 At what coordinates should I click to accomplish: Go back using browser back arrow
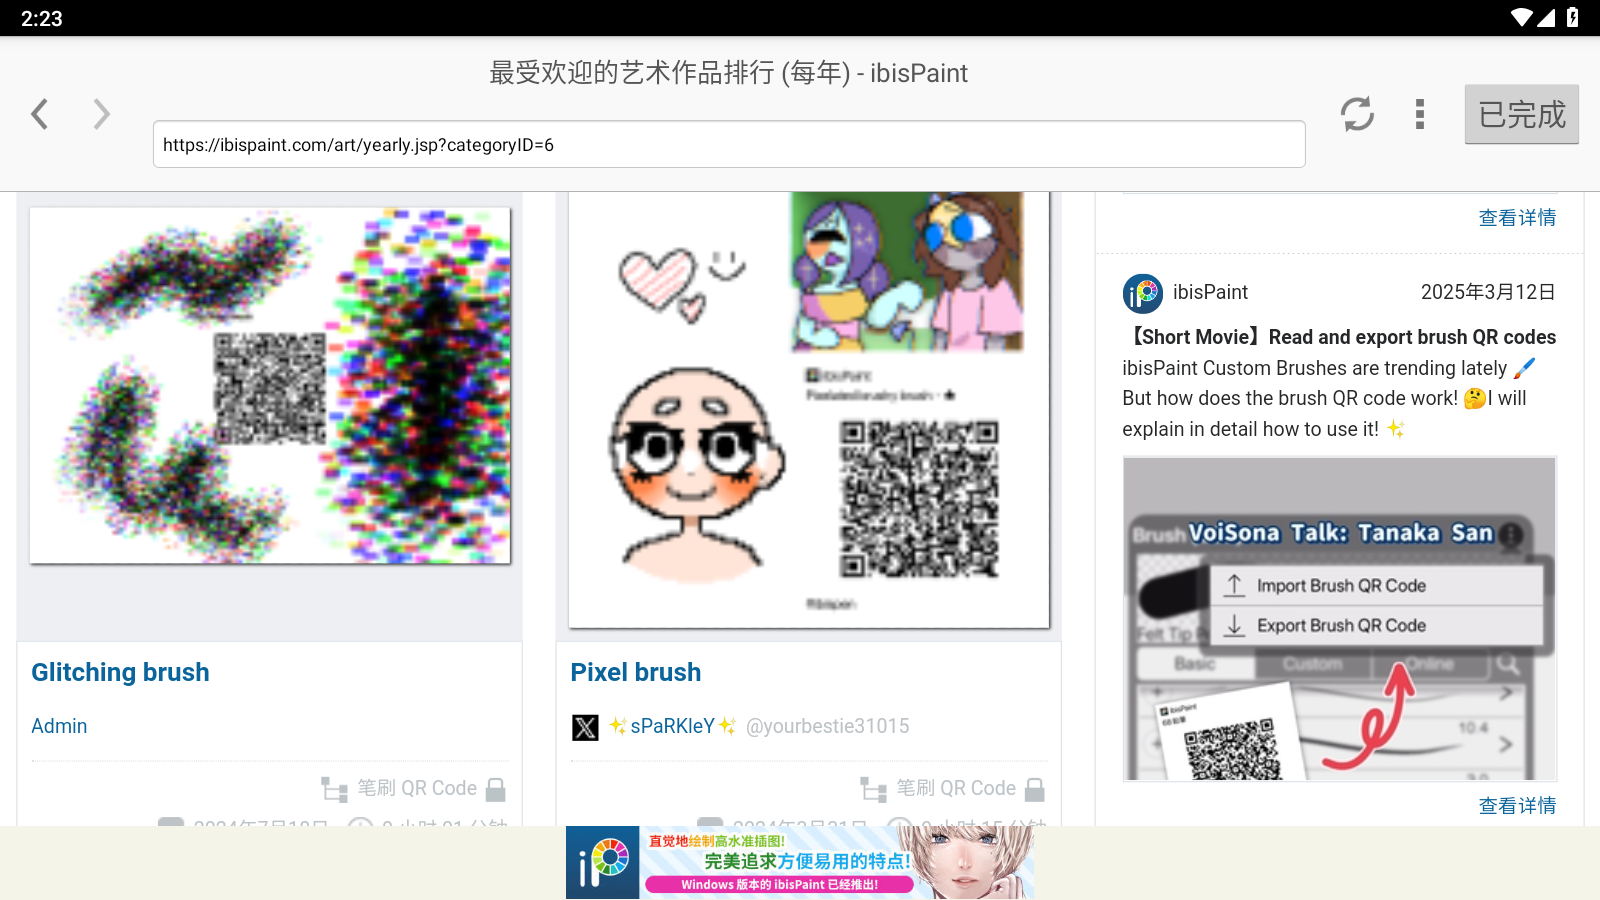click(40, 114)
